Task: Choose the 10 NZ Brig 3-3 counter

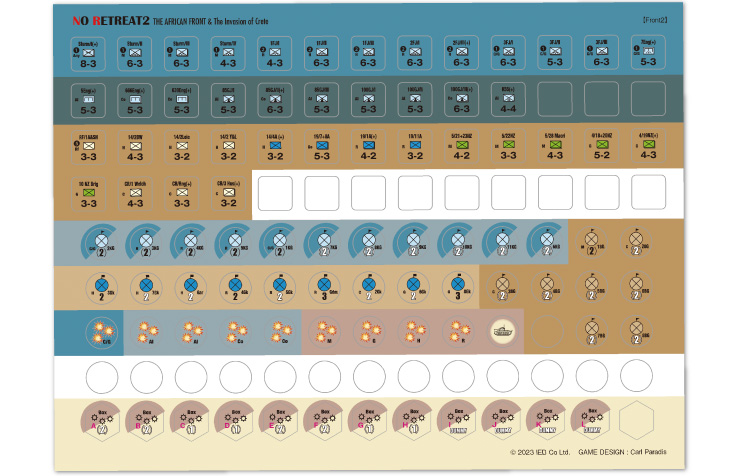Action: [88, 194]
